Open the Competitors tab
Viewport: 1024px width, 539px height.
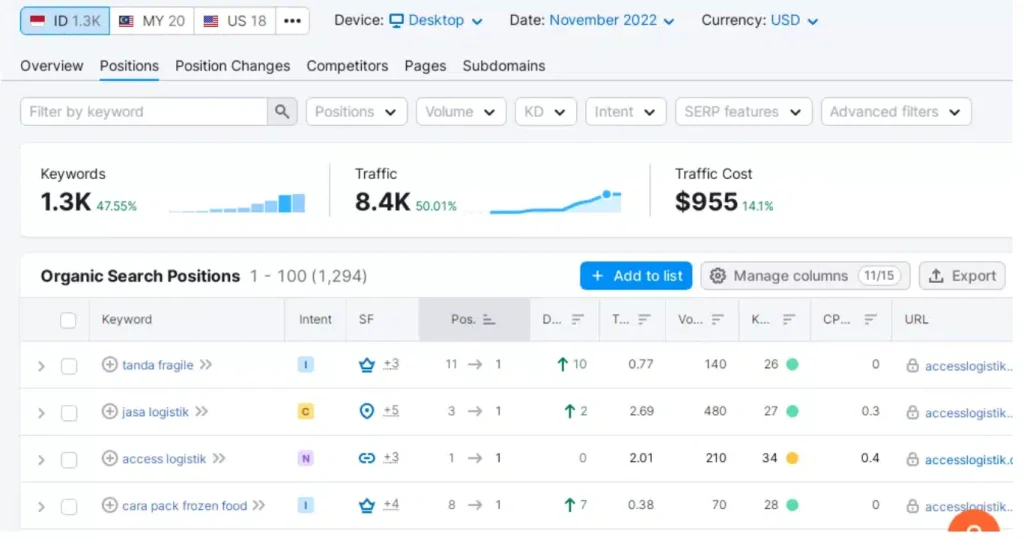pyautogui.click(x=347, y=66)
